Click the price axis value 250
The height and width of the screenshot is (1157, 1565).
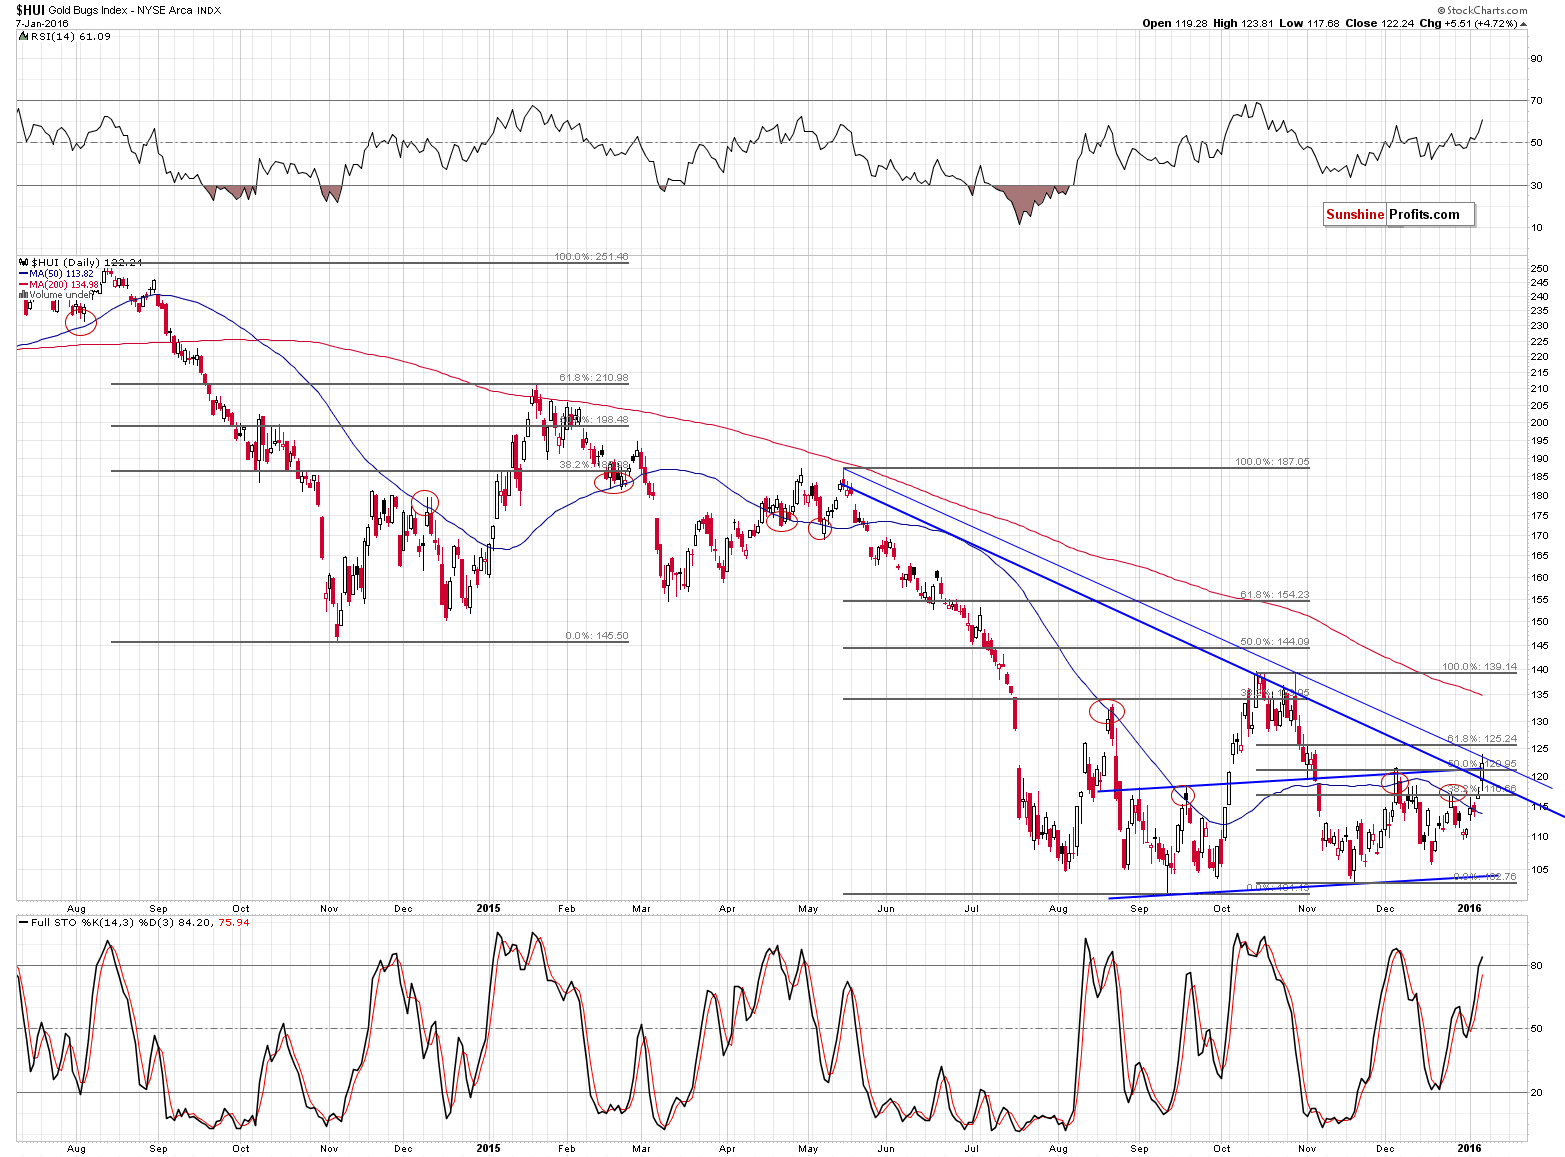coord(1539,268)
